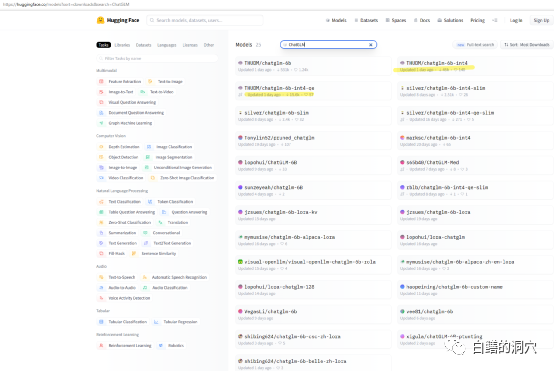The width and height of the screenshot is (554, 371).
Task: Filter by the Fill-Mask task
Action: coord(112,253)
